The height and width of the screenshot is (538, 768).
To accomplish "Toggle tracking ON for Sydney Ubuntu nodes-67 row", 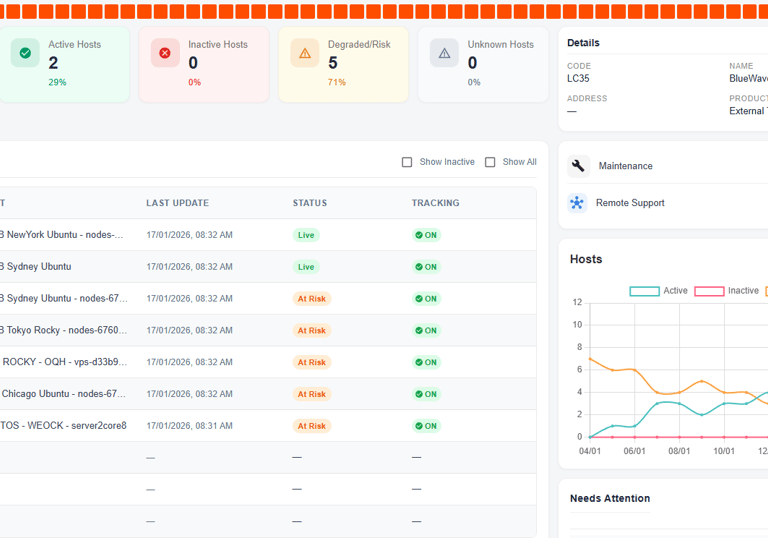I will pos(426,299).
